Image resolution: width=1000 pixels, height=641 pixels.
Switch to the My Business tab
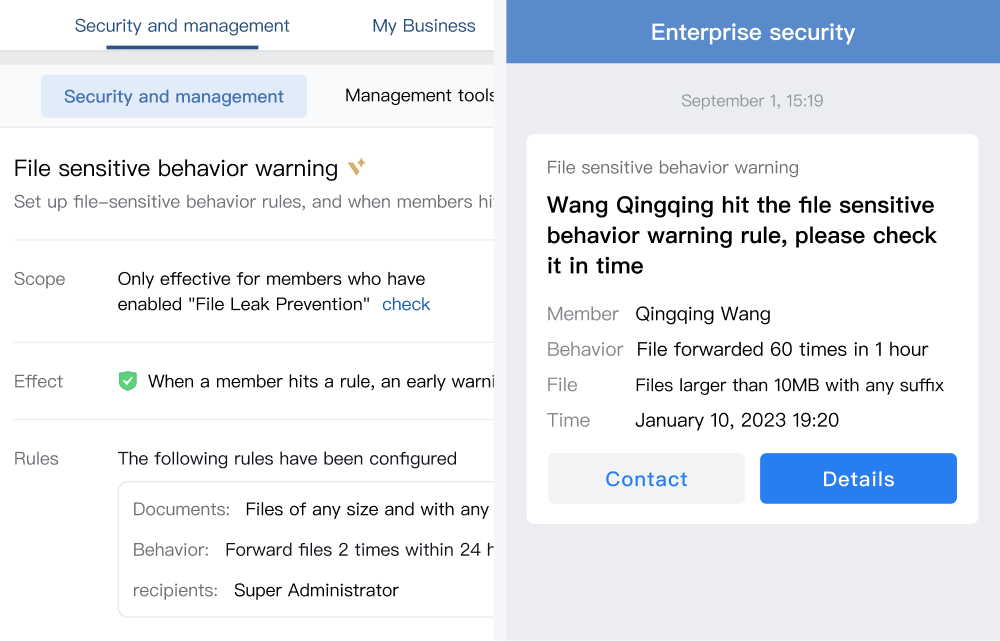423,26
